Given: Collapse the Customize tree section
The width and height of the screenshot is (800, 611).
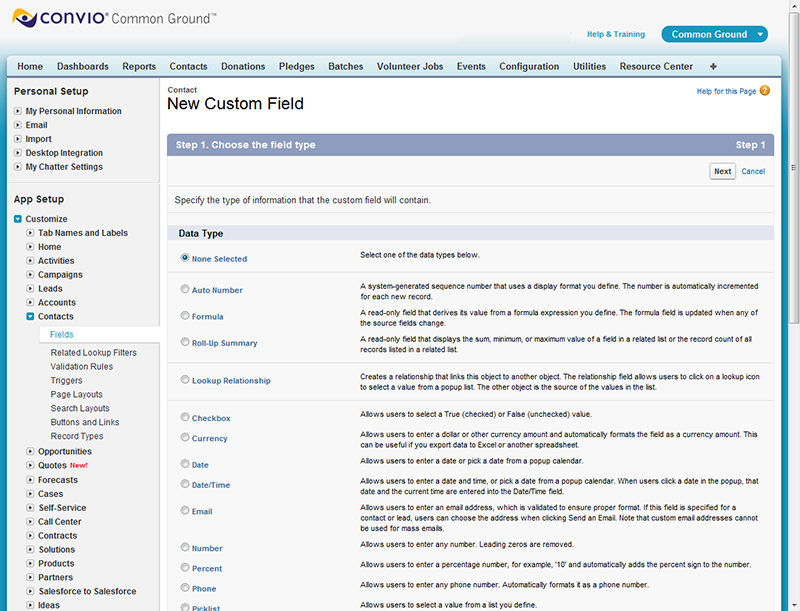Looking at the screenshot, I should point(18,219).
